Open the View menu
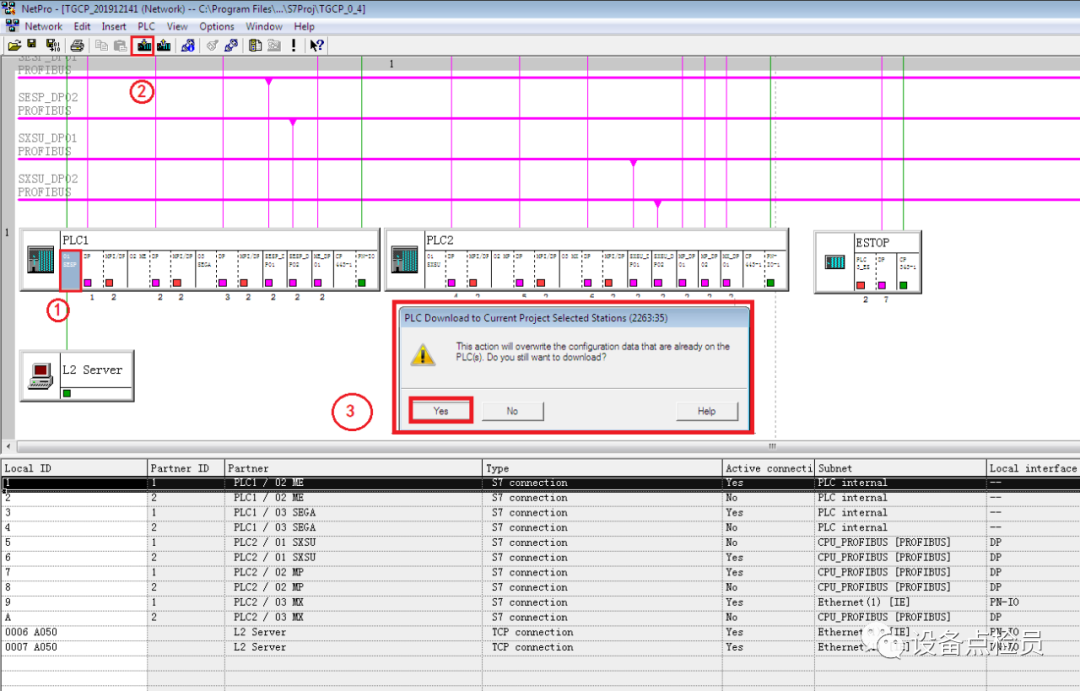The height and width of the screenshot is (691, 1080). 177,26
